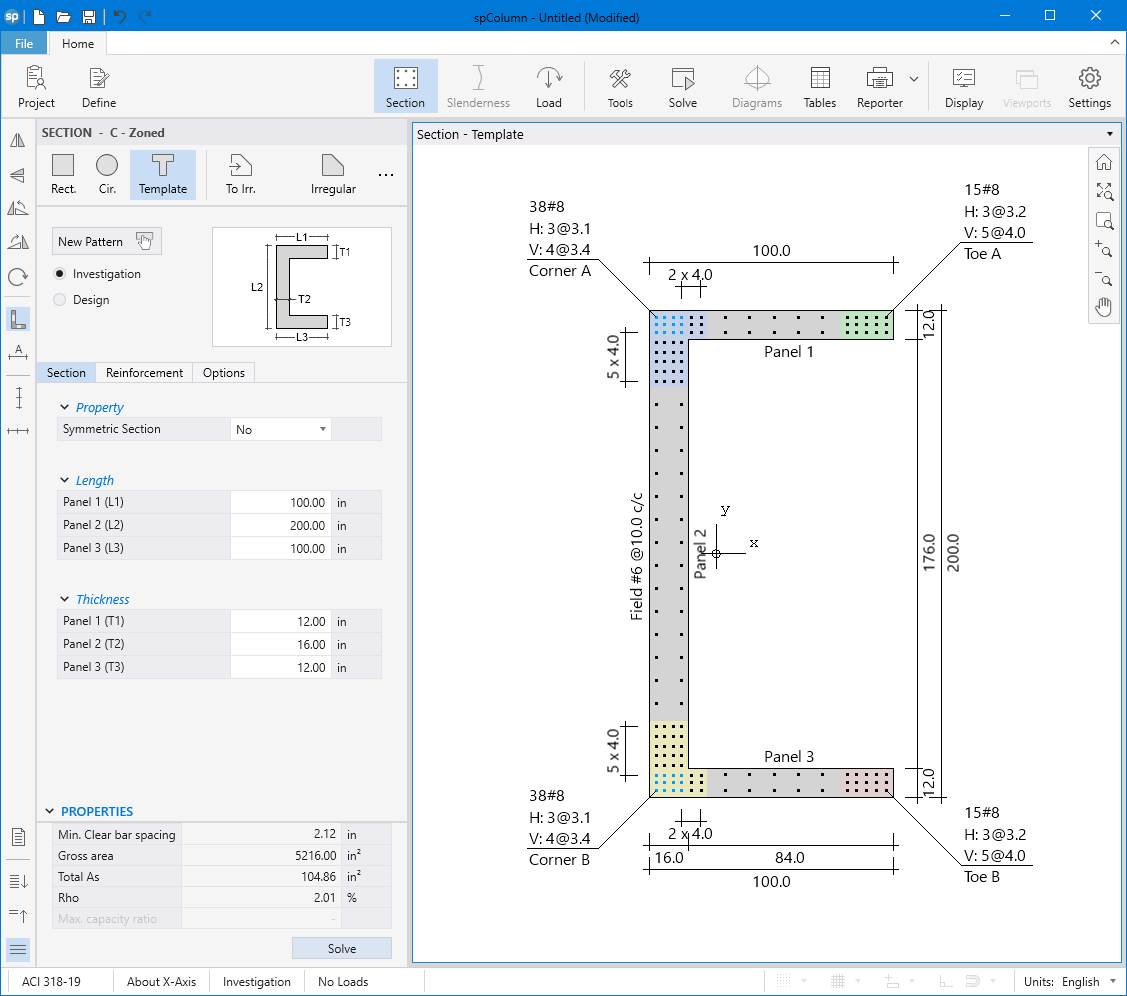The height and width of the screenshot is (996, 1127).
Task: Open the Reporter tool
Action: tap(878, 86)
